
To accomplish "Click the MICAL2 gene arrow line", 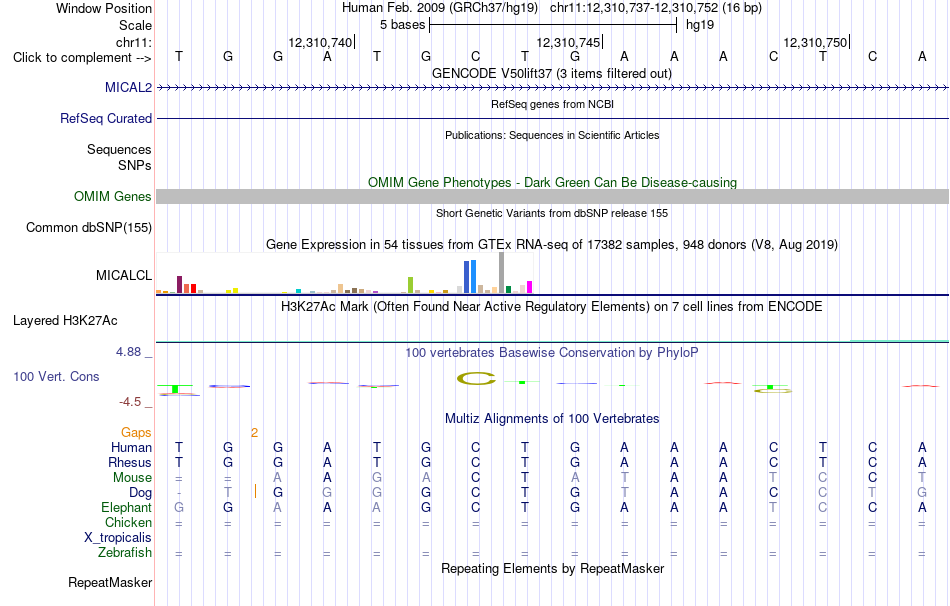I will tap(552, 88).
